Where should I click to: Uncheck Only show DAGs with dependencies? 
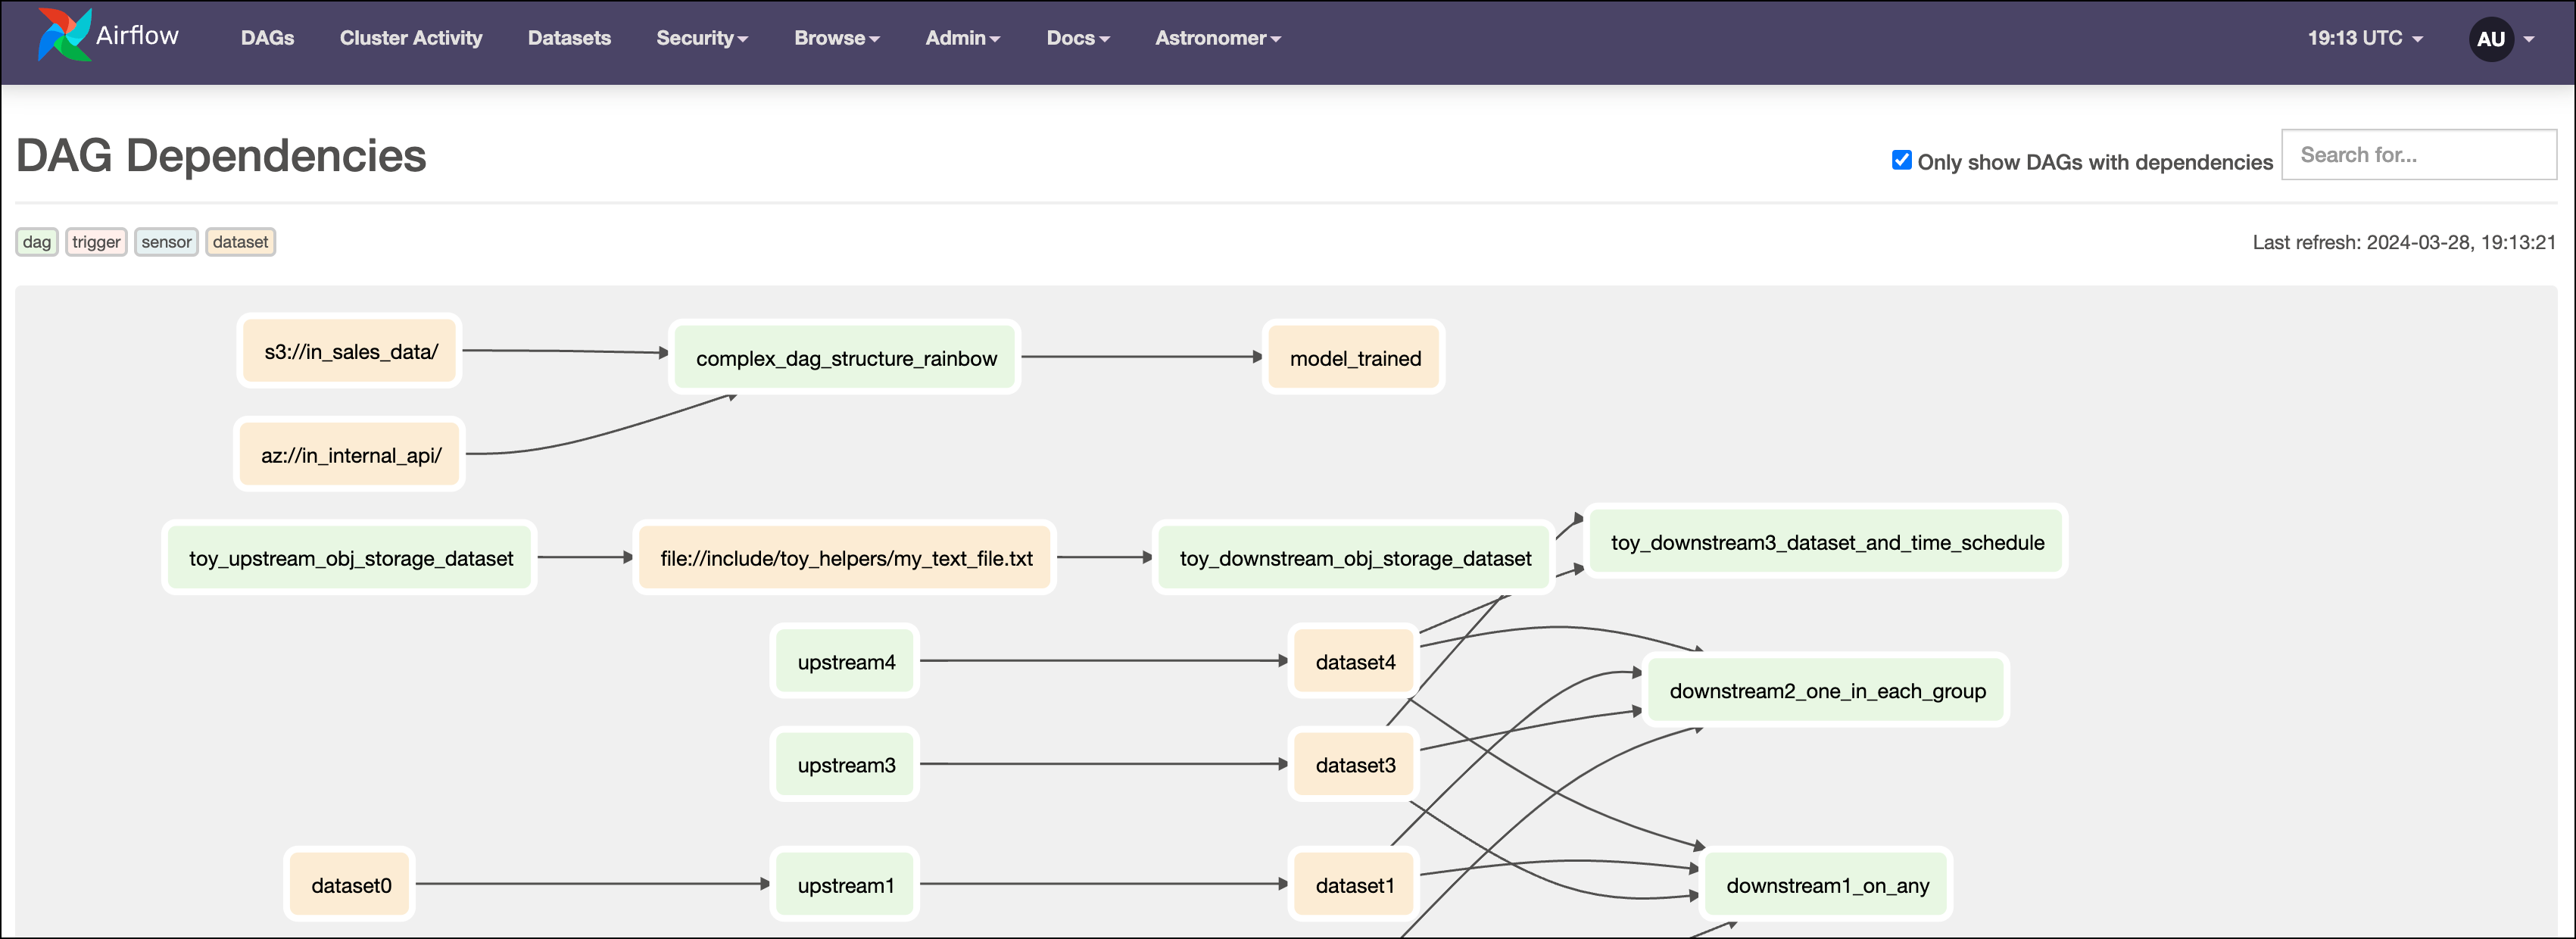[x=1901, y=159]
